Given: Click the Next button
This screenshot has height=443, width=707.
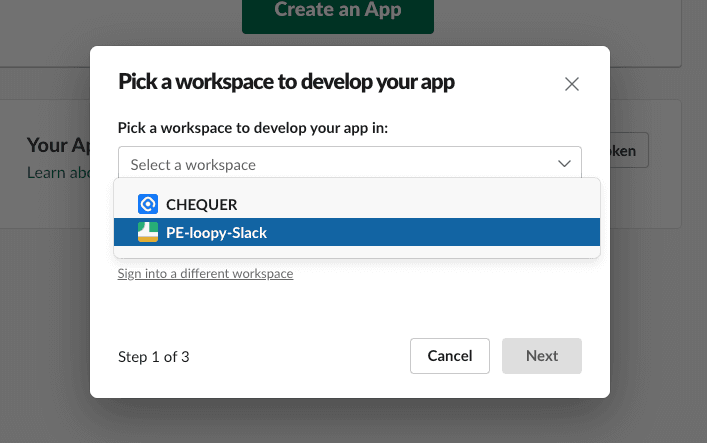Looking at the screenshot, I should point(541,356).
